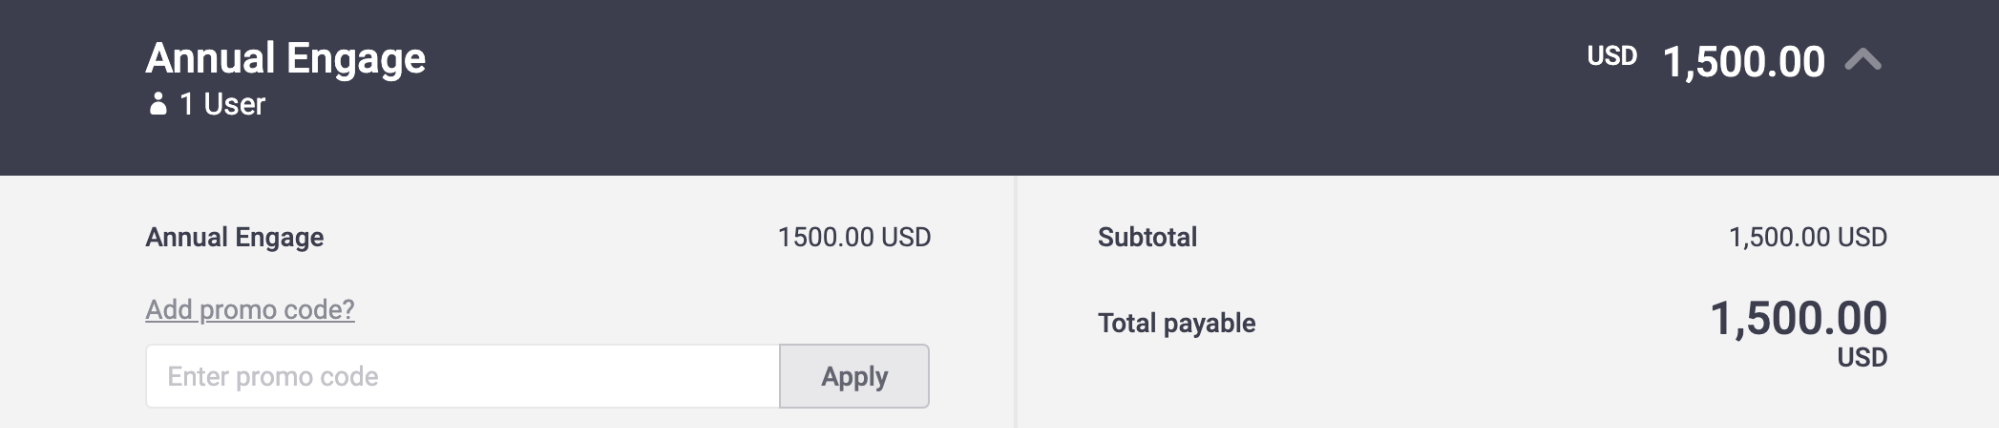Click the dark header bar empty area
1999x428 pixels.
[1000, 88]
